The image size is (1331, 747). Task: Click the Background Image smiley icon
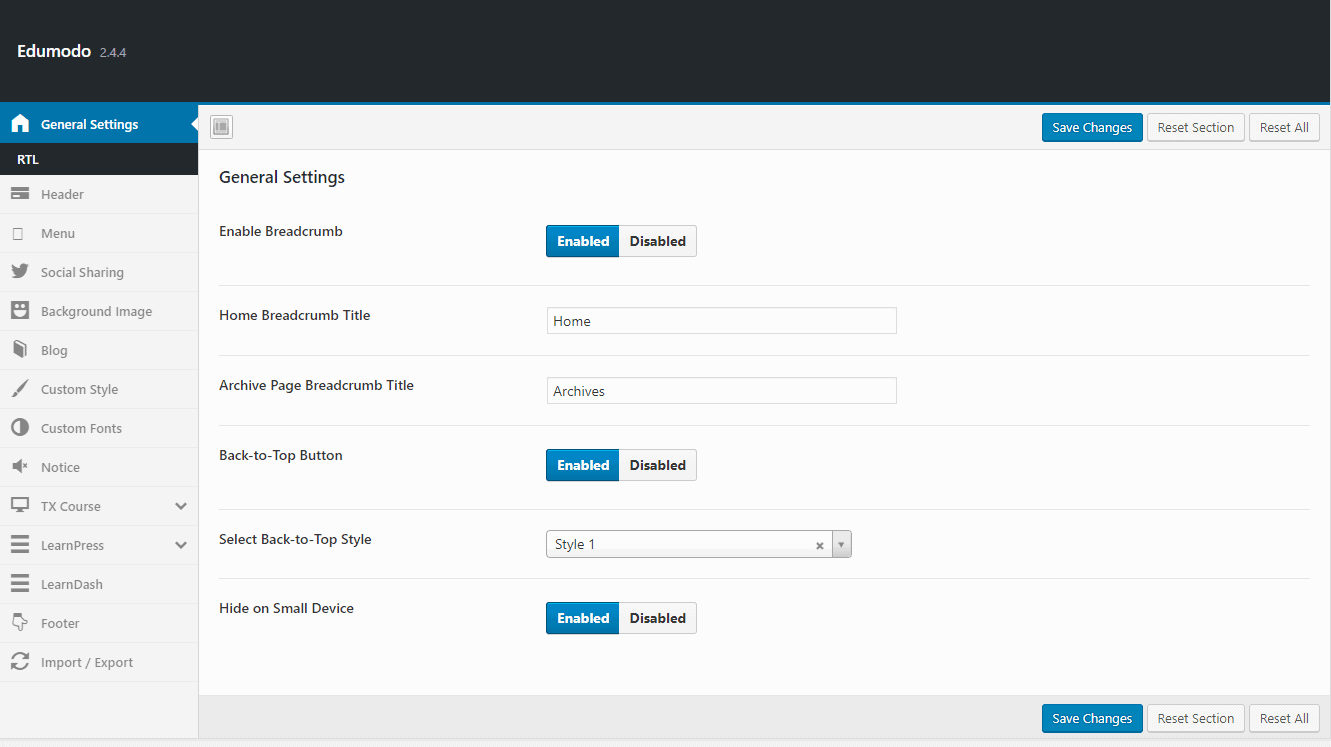click(20, 311)
